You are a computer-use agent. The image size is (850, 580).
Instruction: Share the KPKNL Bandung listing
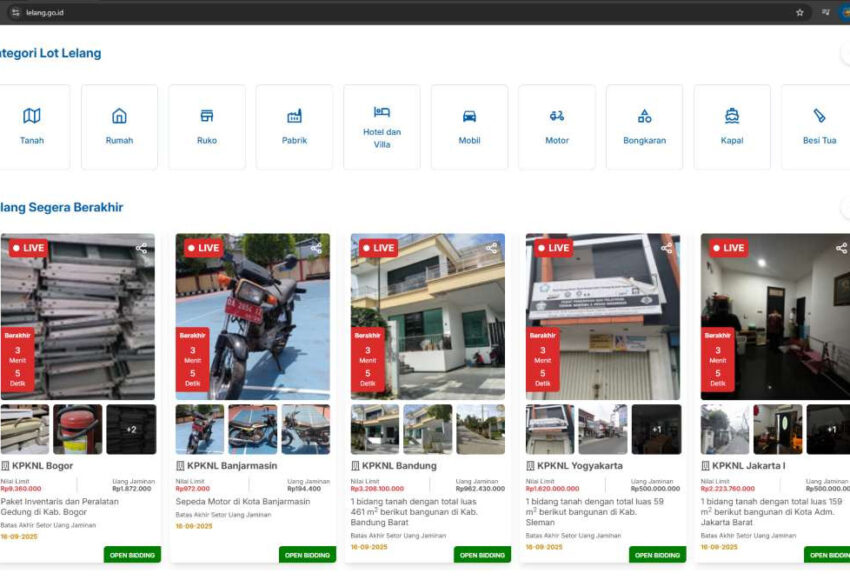click(x=491, y=248)
